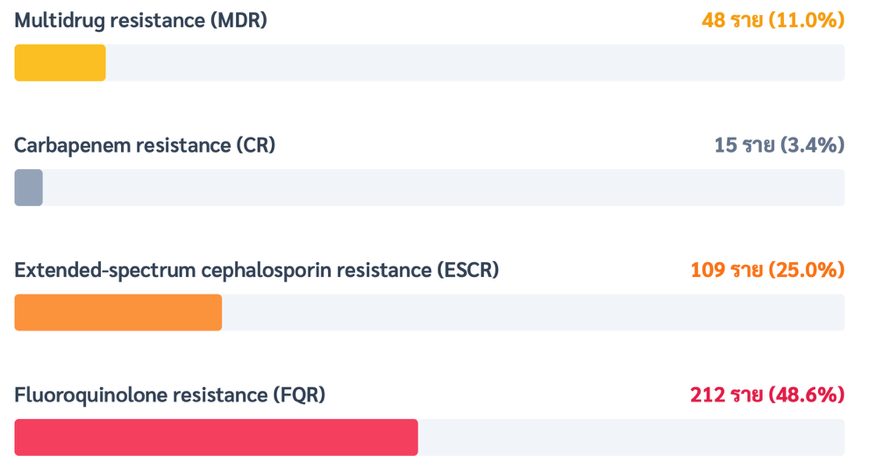Click the empty track of the CR bar

[443, 188]
